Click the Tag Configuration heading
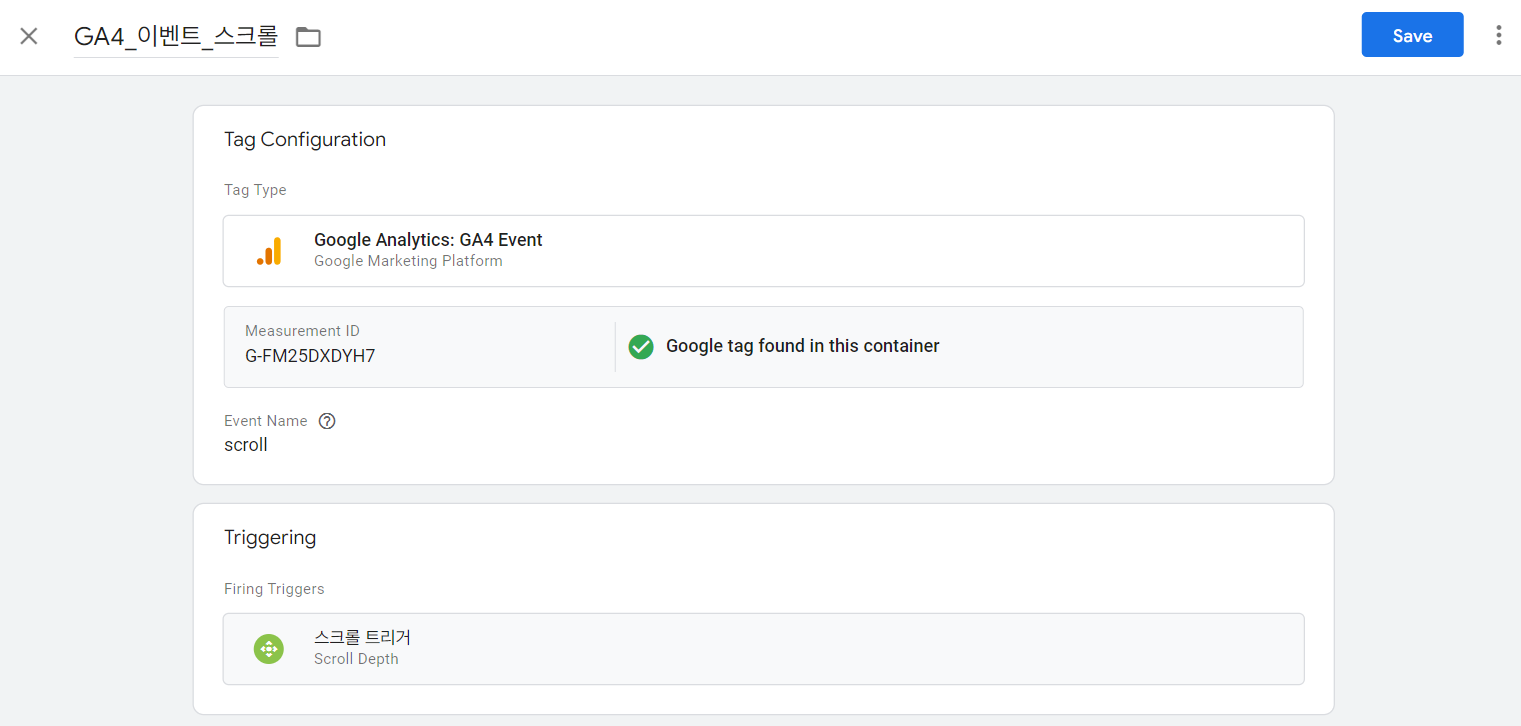Viewport: 1521px width, 726px height. point(305,139)
